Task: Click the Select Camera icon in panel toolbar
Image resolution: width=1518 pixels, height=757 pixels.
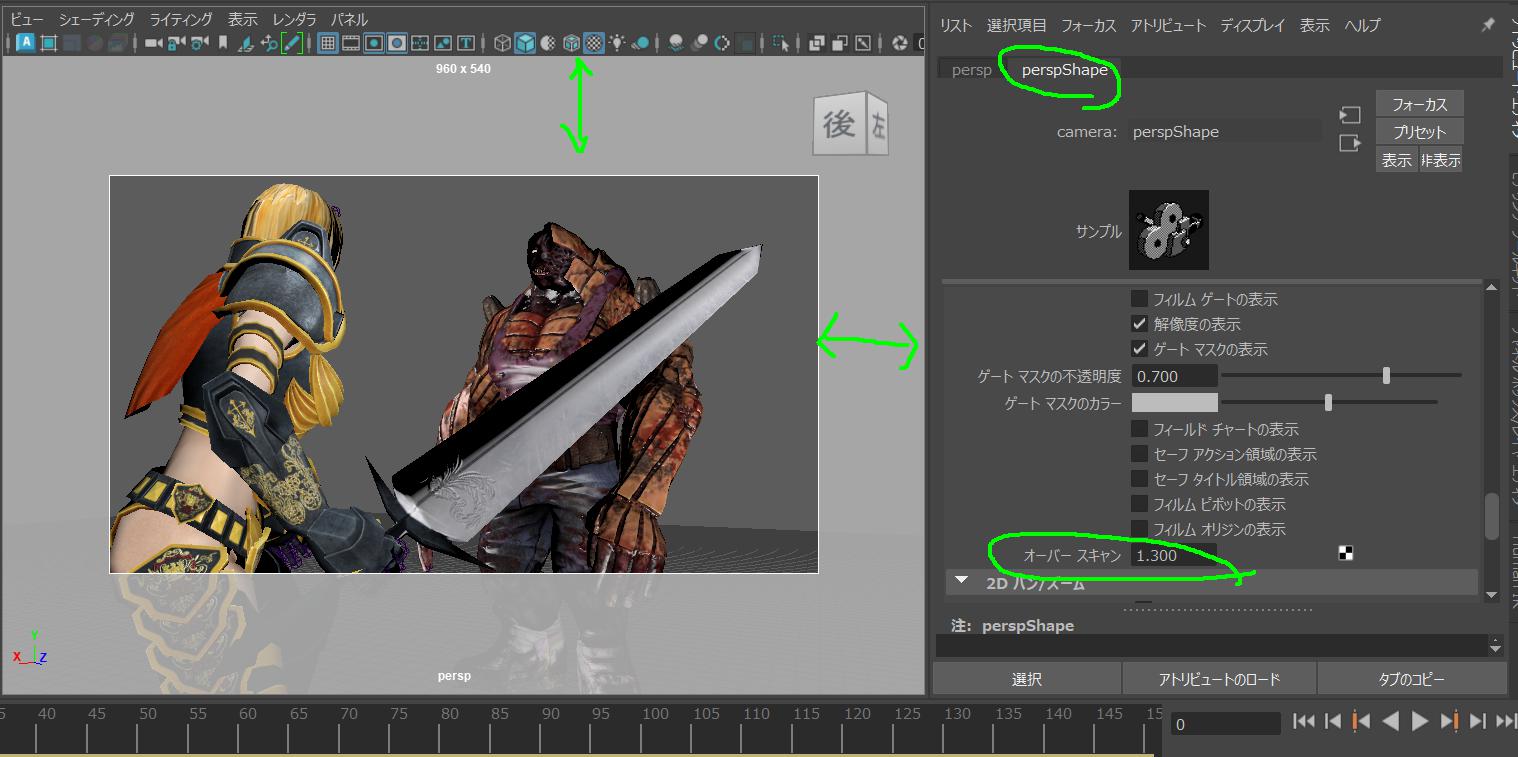Action: pos(153,43)
